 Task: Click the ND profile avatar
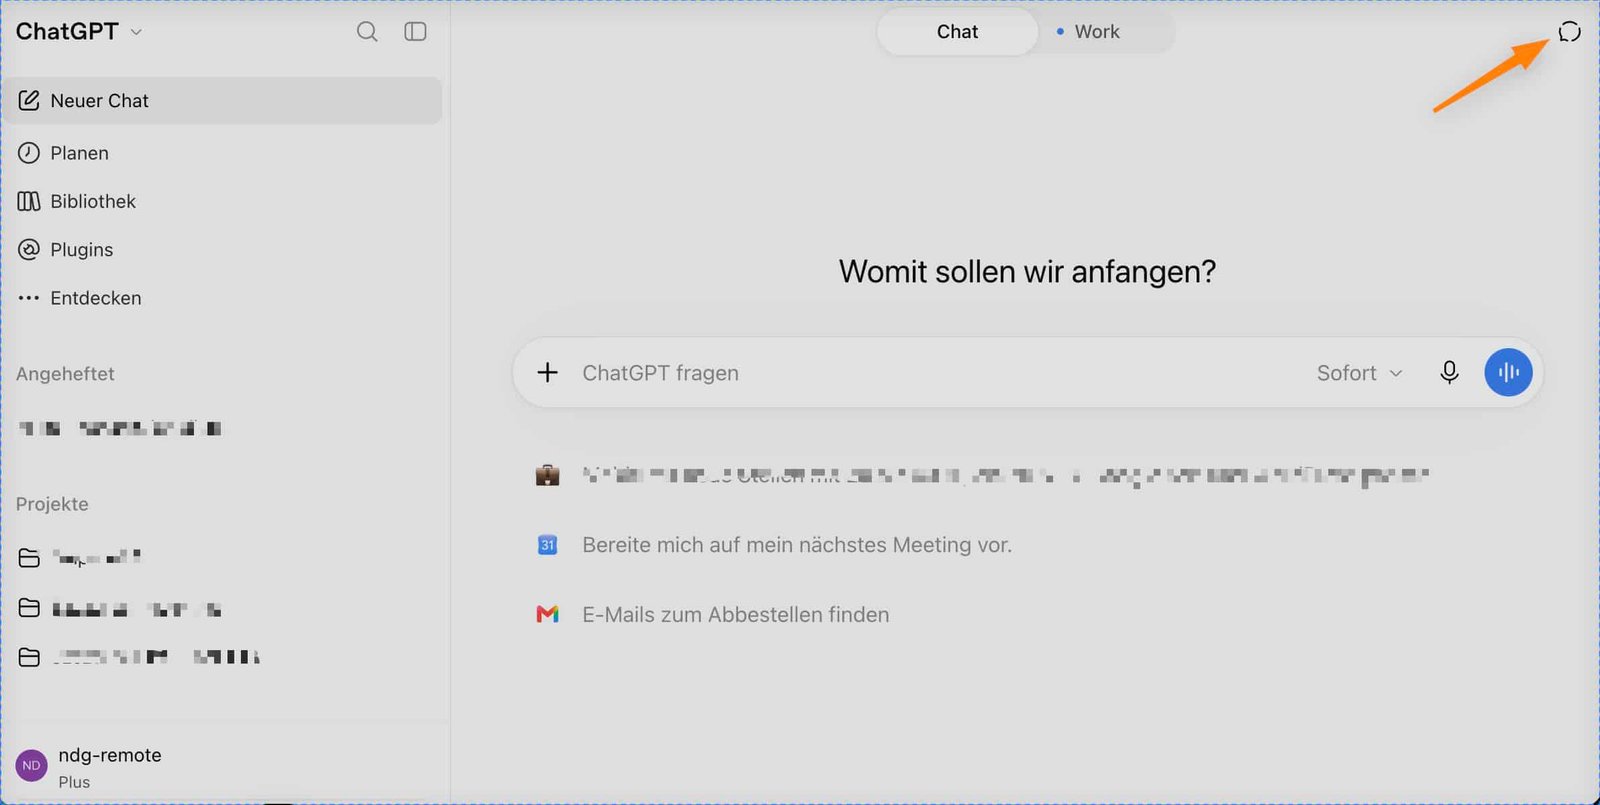(32, 766)
